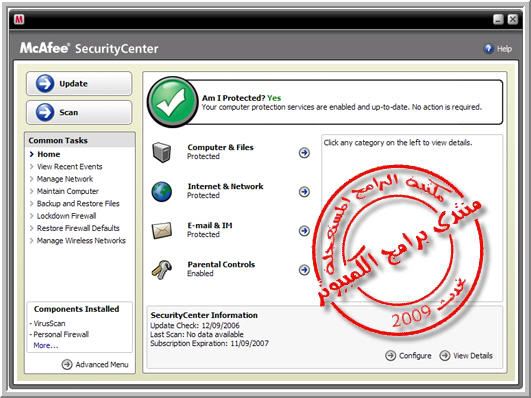The height and width of the screenshot is (398, 531).
Task: Close the SecurityCenter window
Action: click(x=513, y=19)
